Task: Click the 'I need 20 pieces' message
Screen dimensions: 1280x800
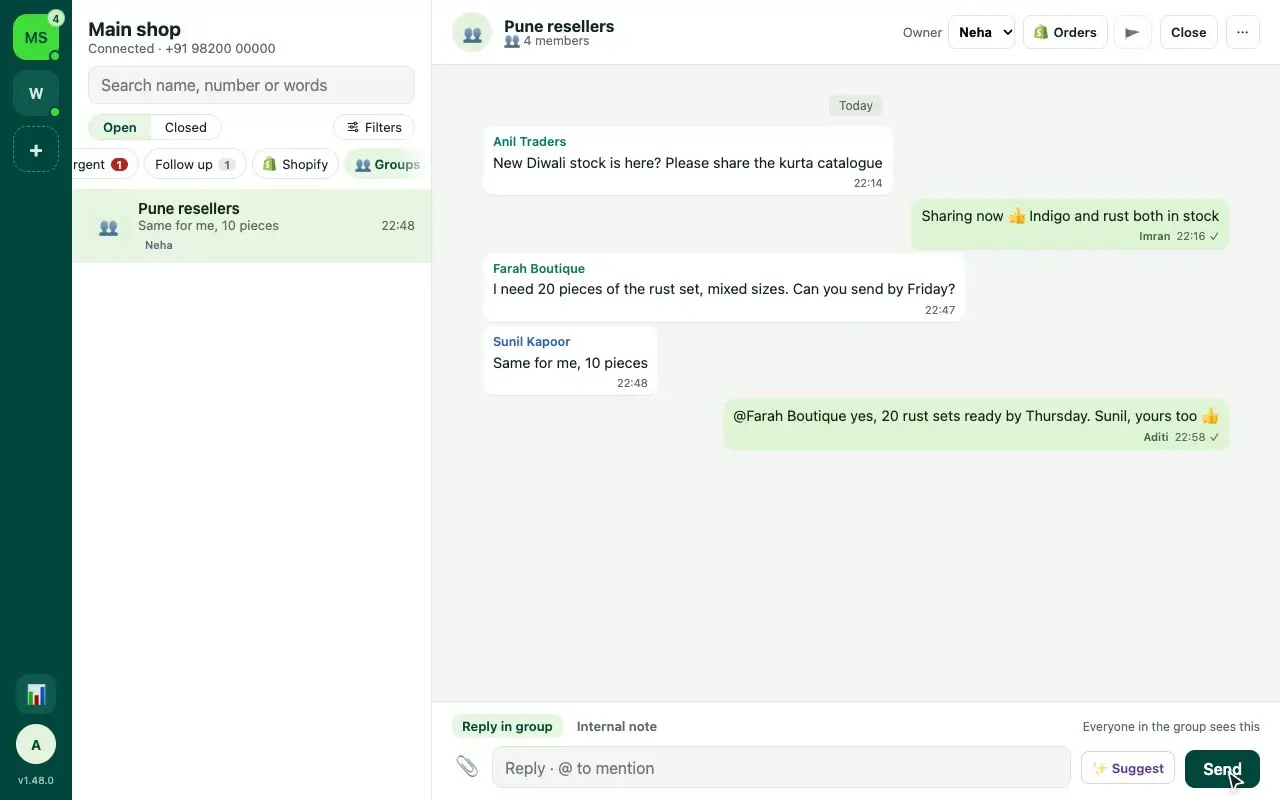Action: coord(724,287)
